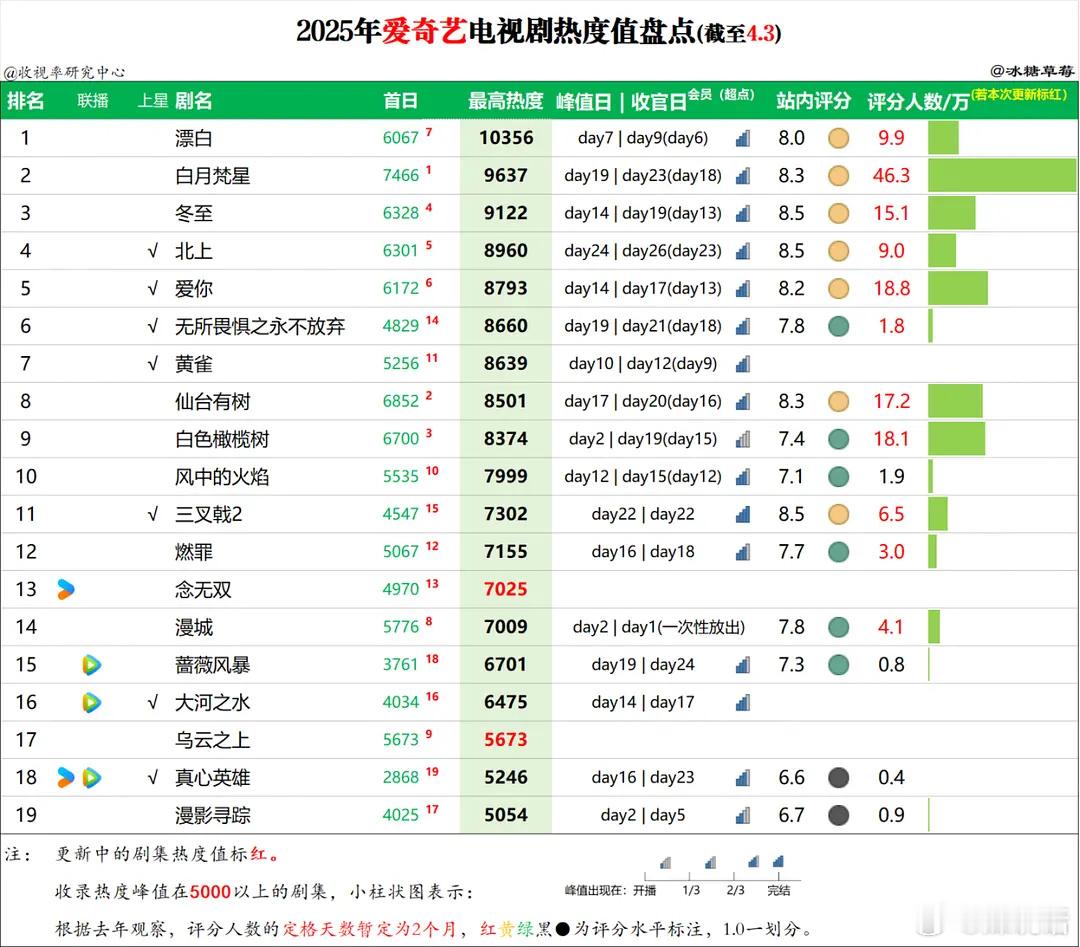Click the Youku logo in the 真心英雄 row
This screenshot has width=1080, height=947.
click(65, 778)
